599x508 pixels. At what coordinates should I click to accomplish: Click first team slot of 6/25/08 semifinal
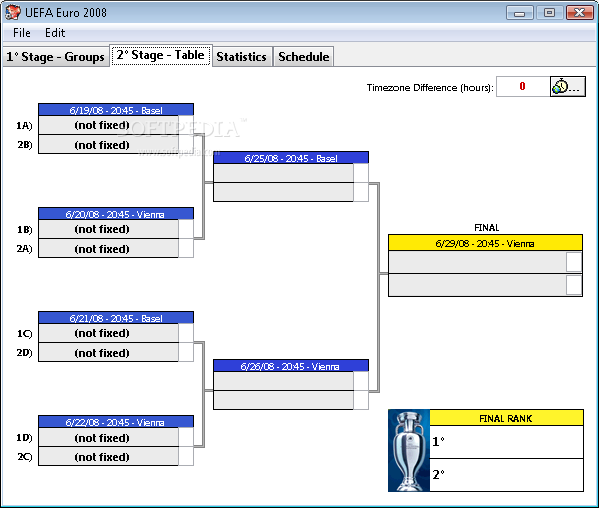283,173
